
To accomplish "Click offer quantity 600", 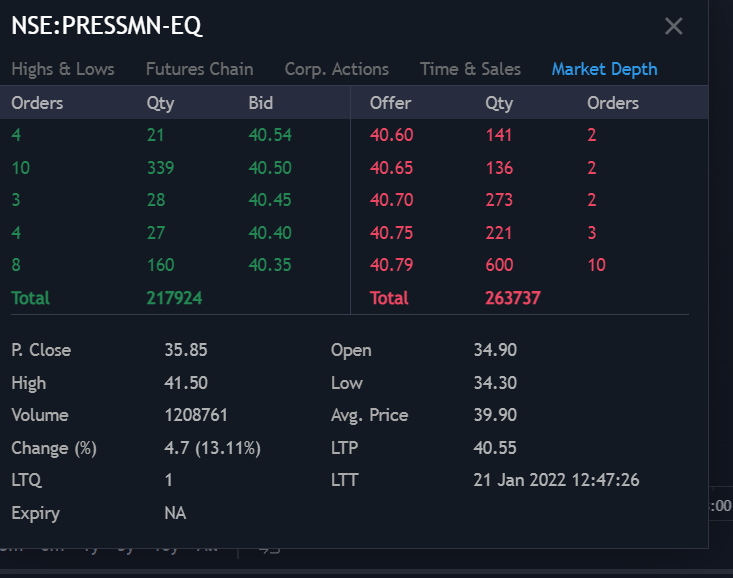I will [x=499, y=265].
